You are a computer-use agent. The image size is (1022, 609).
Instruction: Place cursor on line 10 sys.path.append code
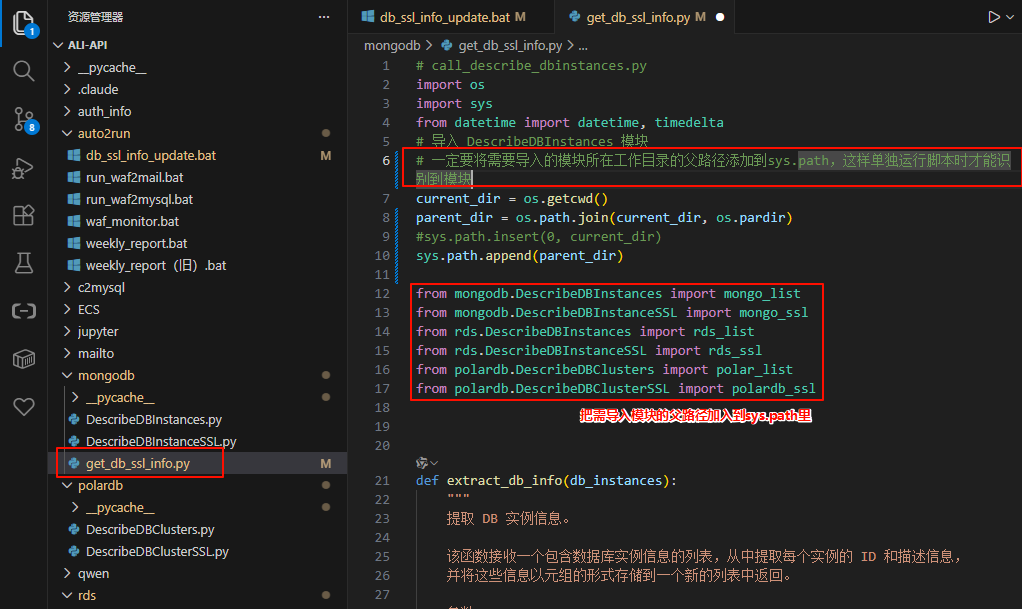(519, 256)
